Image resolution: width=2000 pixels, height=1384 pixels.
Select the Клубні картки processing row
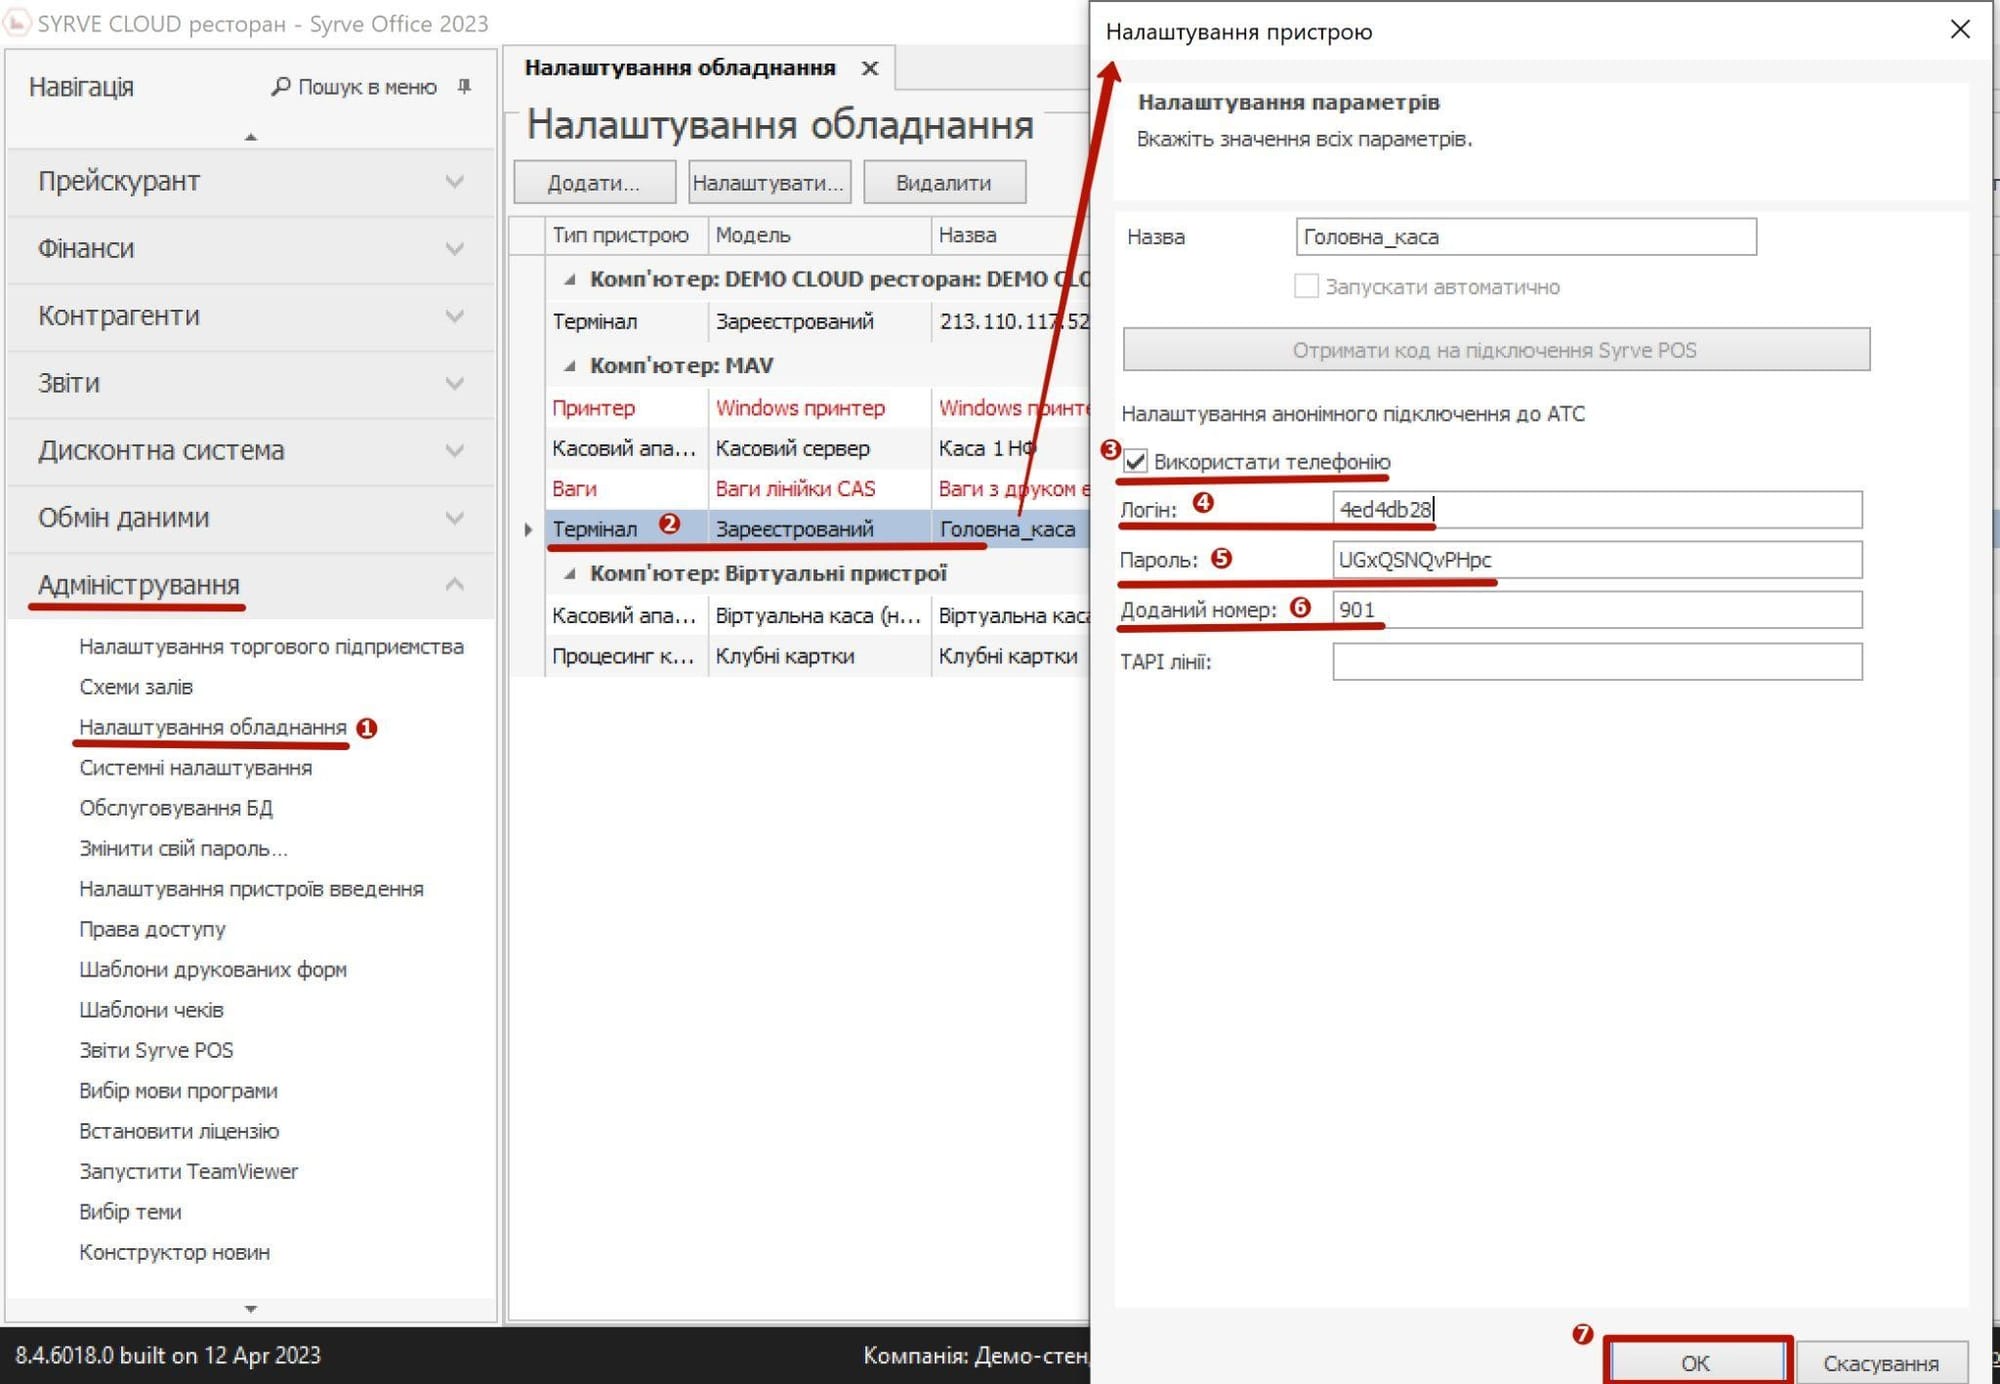tap(817, 657)
